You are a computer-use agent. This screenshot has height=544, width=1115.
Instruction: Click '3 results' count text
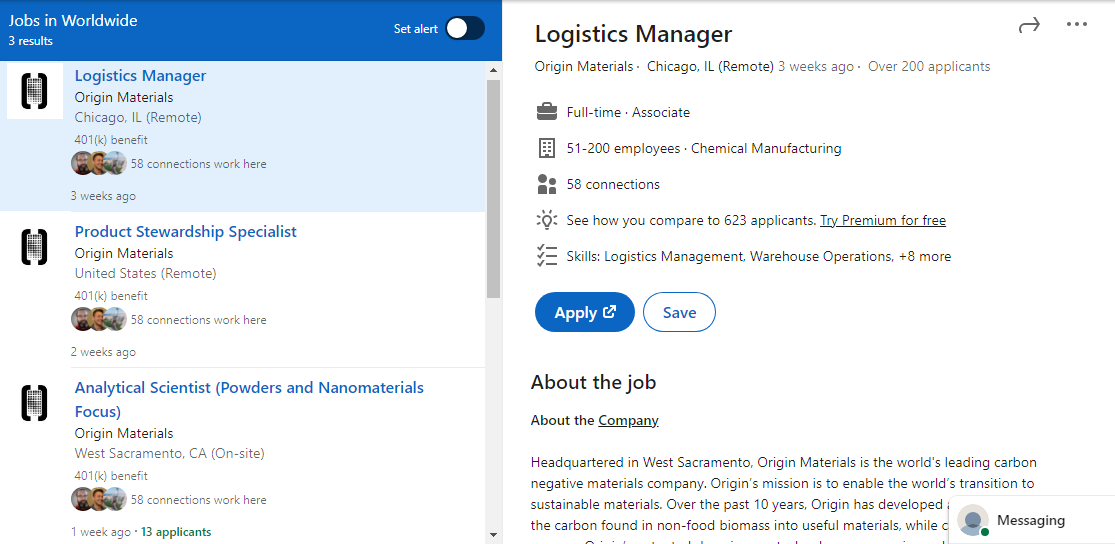[31, 41]
